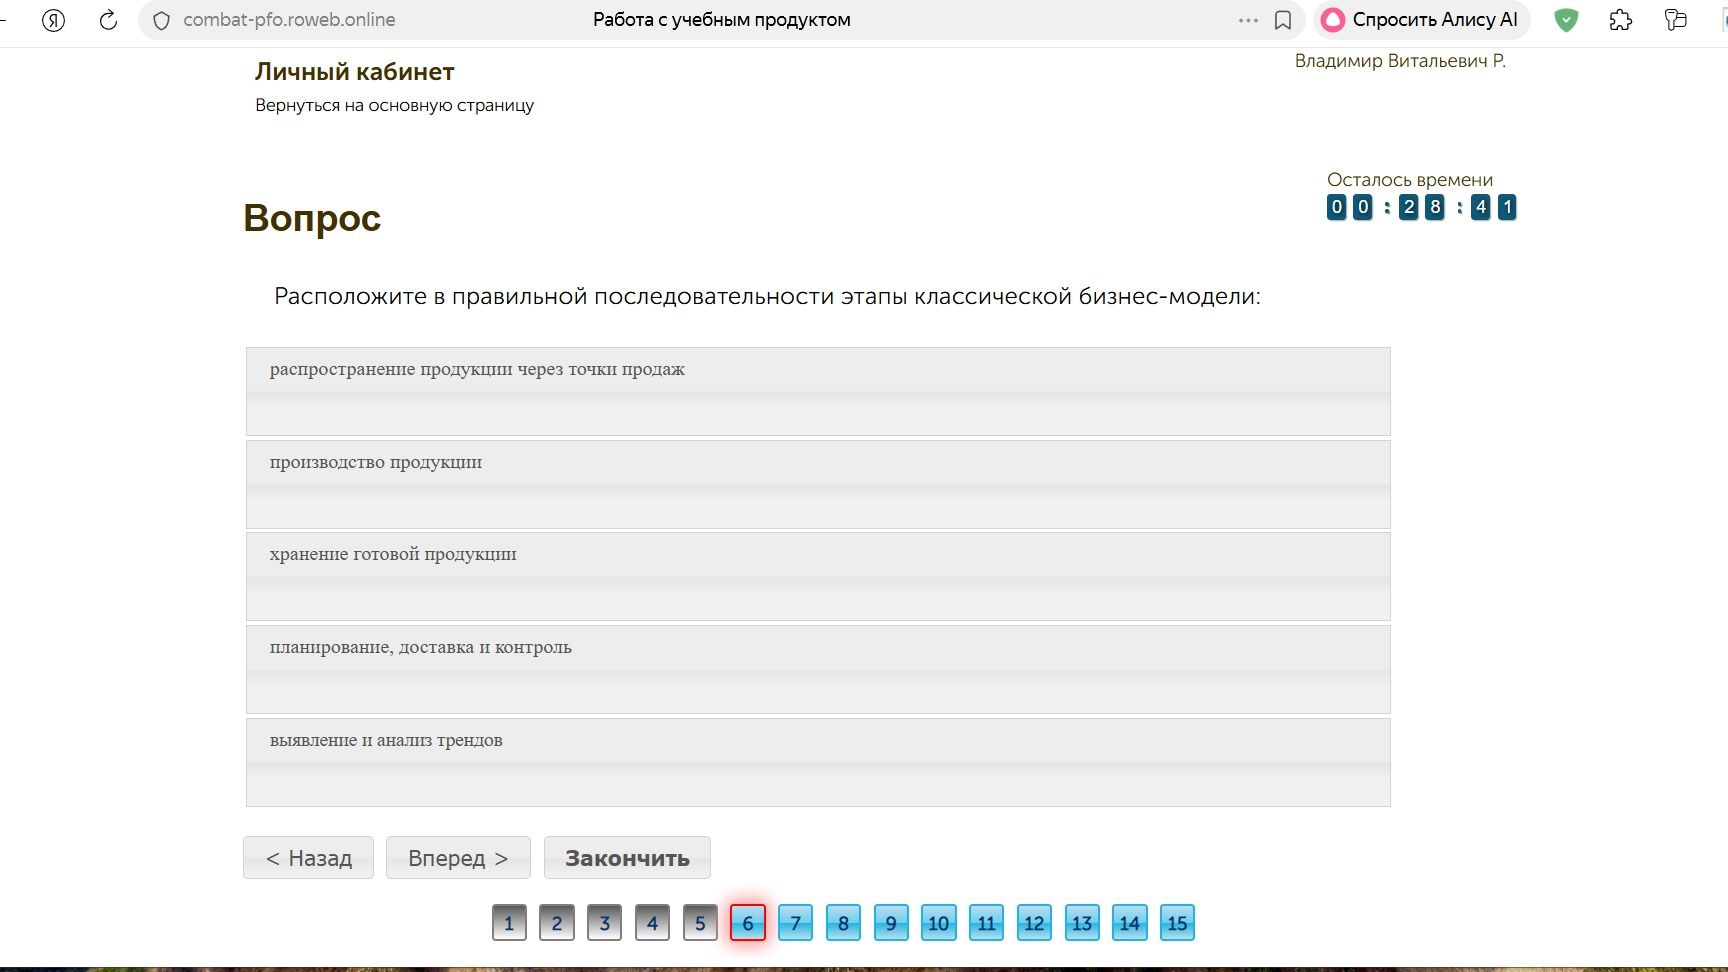Open the three-dots page menu
The height and width of the screenshot is (972, 1728).
[x=1248, y=20]
